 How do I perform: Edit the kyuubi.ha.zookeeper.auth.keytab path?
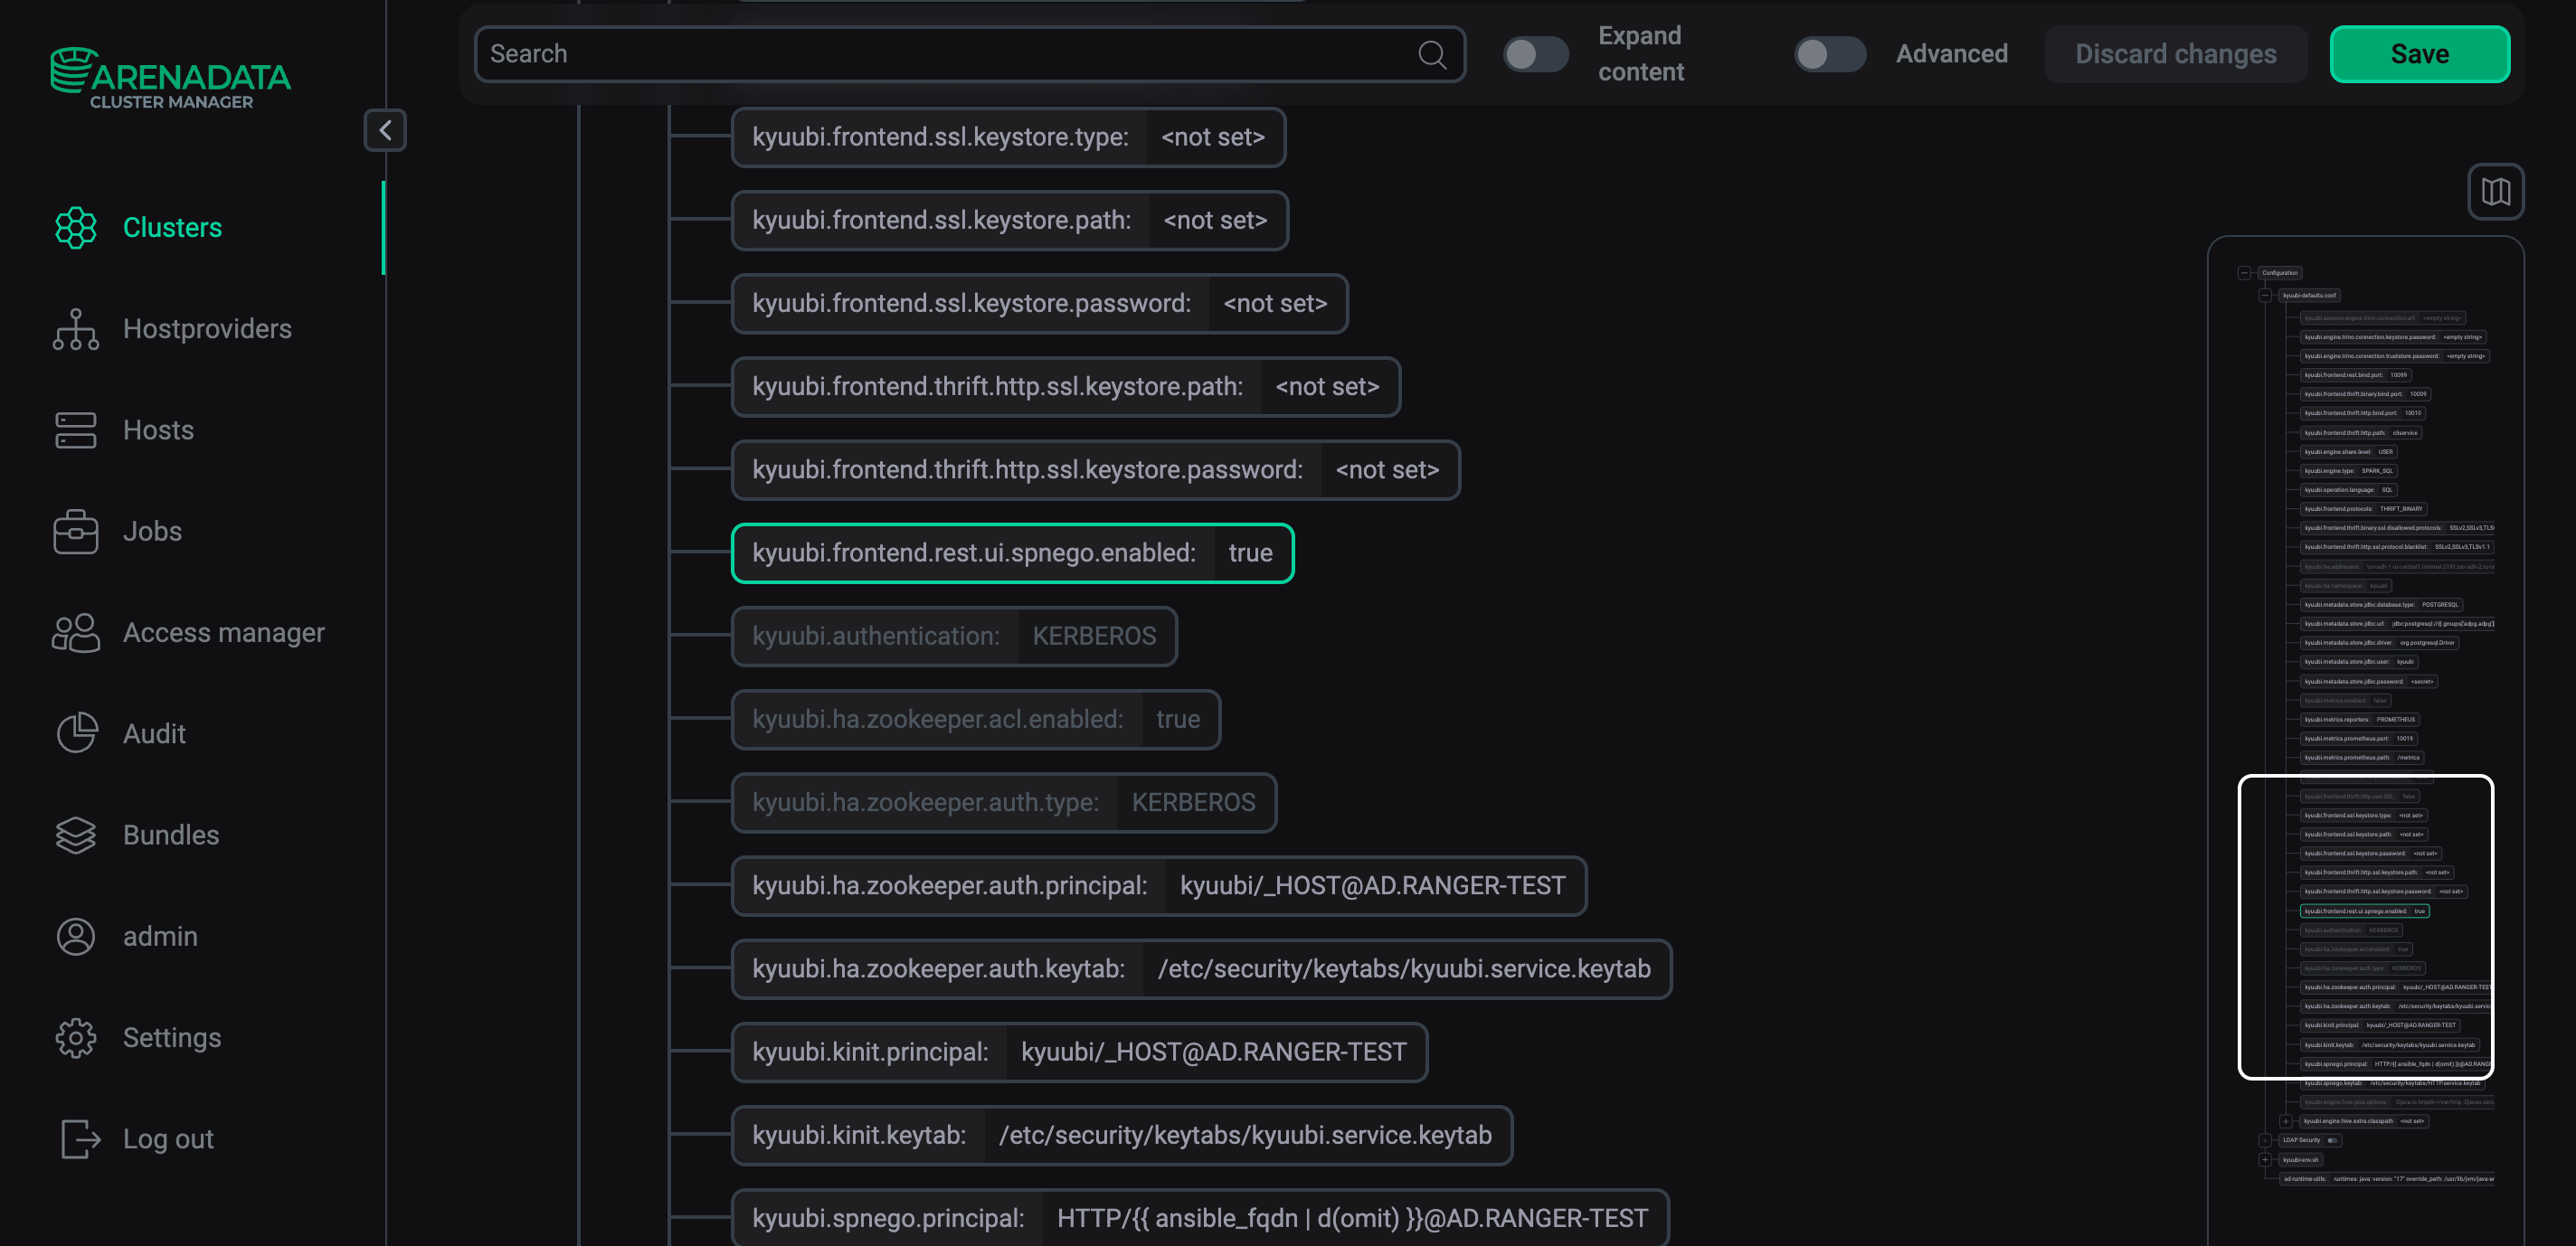point(1404,968)
